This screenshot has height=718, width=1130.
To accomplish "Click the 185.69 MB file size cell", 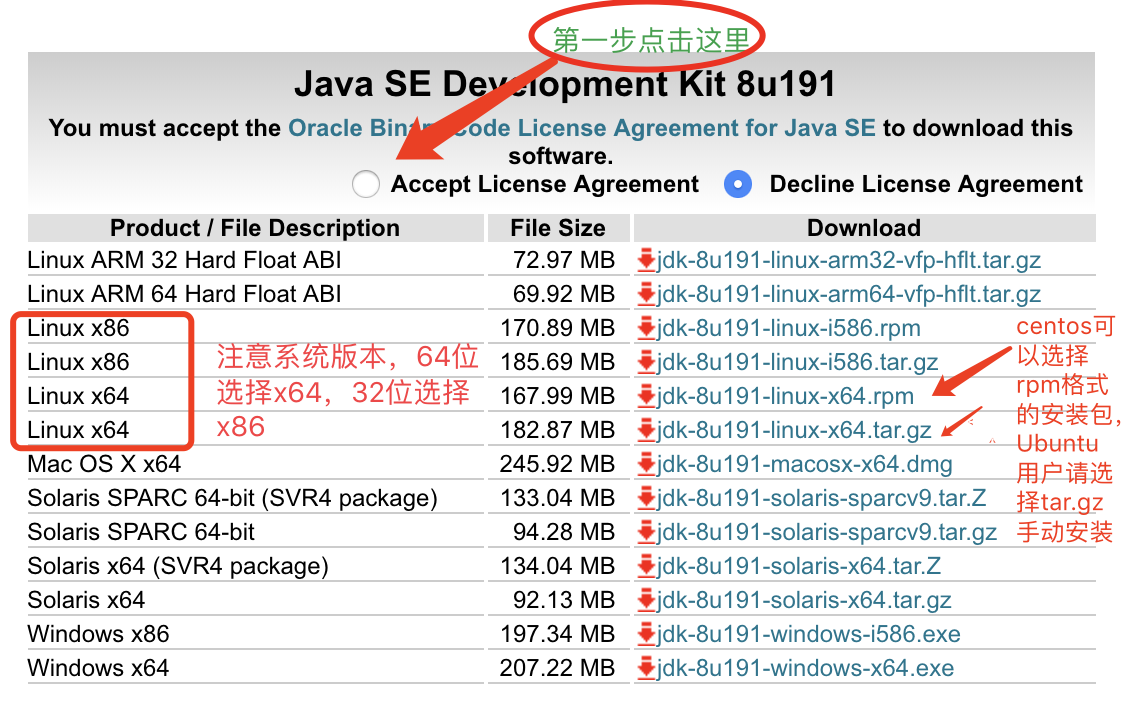I will (x=558, y=361).
